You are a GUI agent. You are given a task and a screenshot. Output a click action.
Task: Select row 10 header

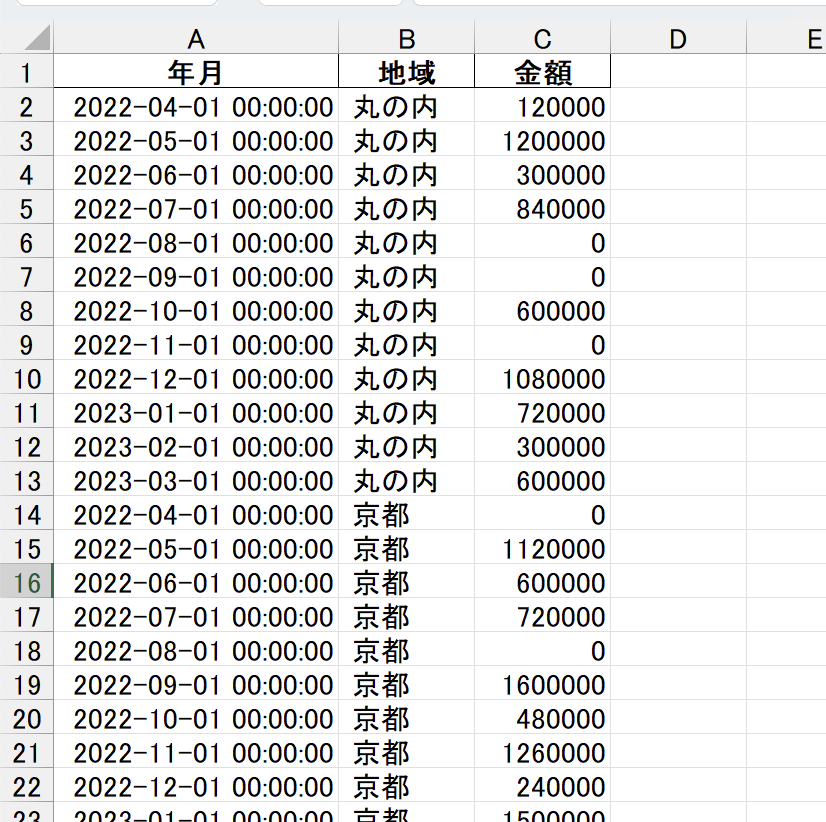26,377
